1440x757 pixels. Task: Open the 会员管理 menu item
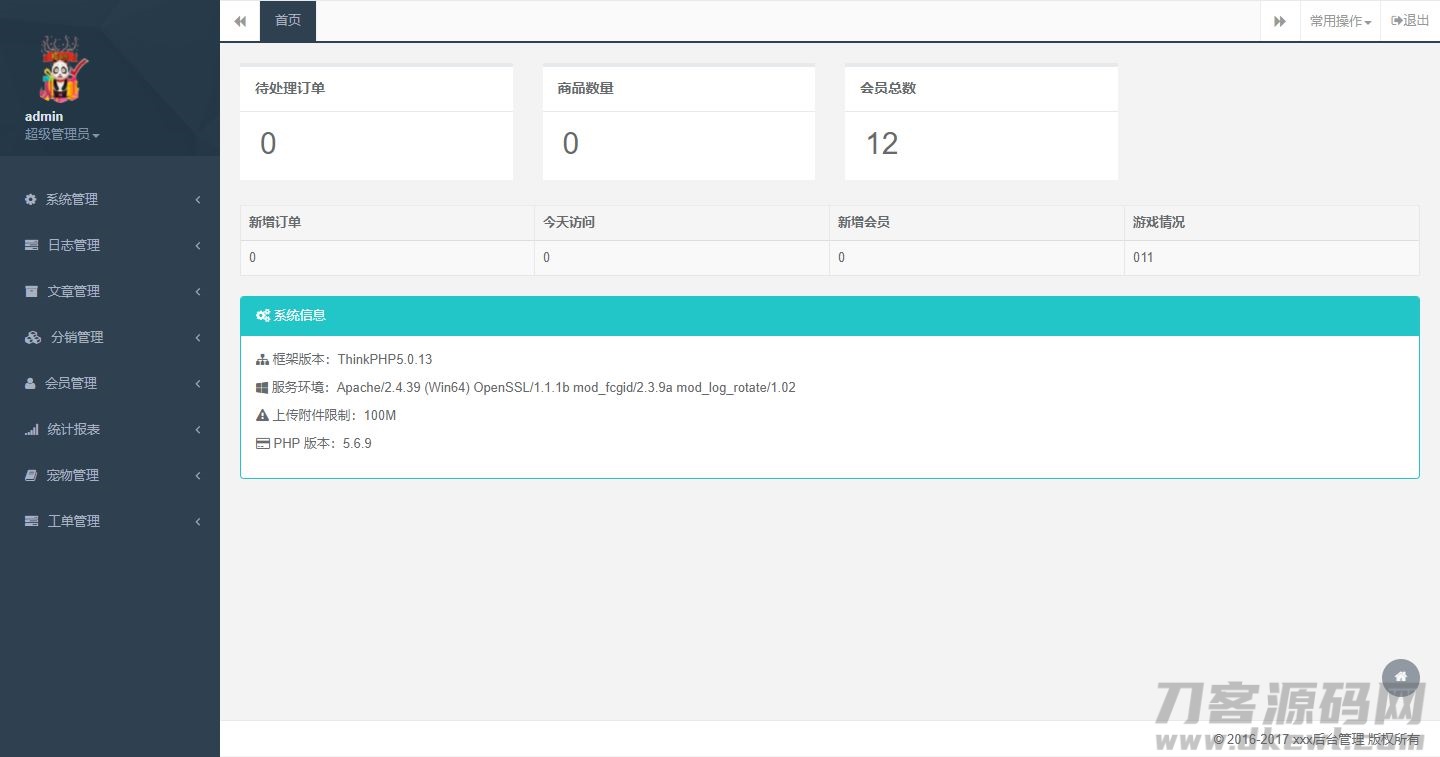(x=71, y=383)
